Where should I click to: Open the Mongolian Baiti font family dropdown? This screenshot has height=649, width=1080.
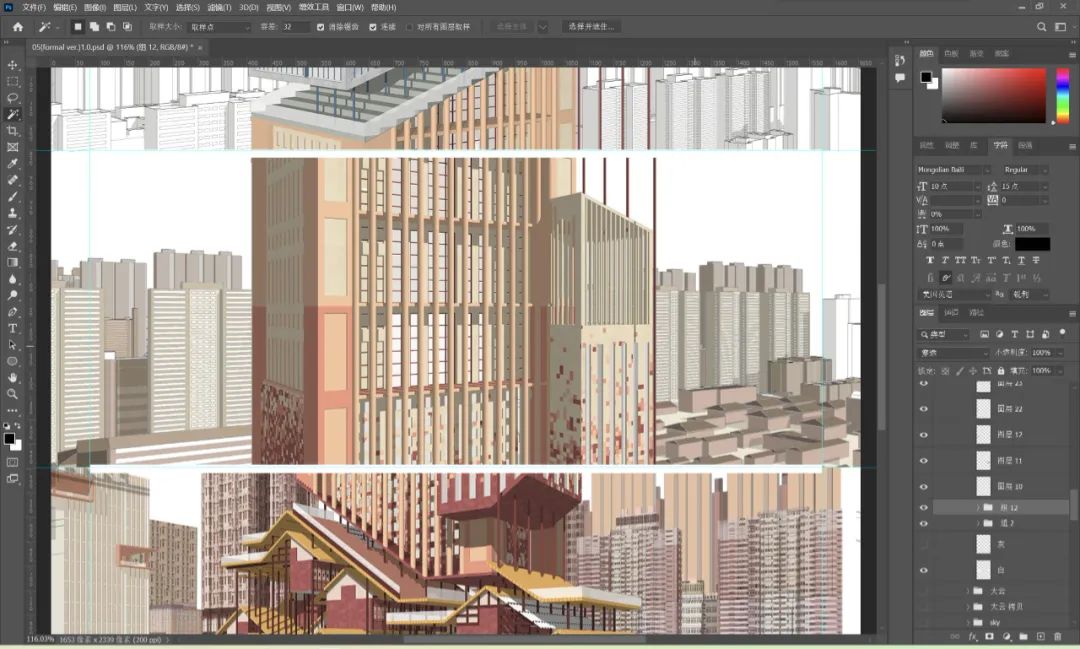(x=953, y=169)
